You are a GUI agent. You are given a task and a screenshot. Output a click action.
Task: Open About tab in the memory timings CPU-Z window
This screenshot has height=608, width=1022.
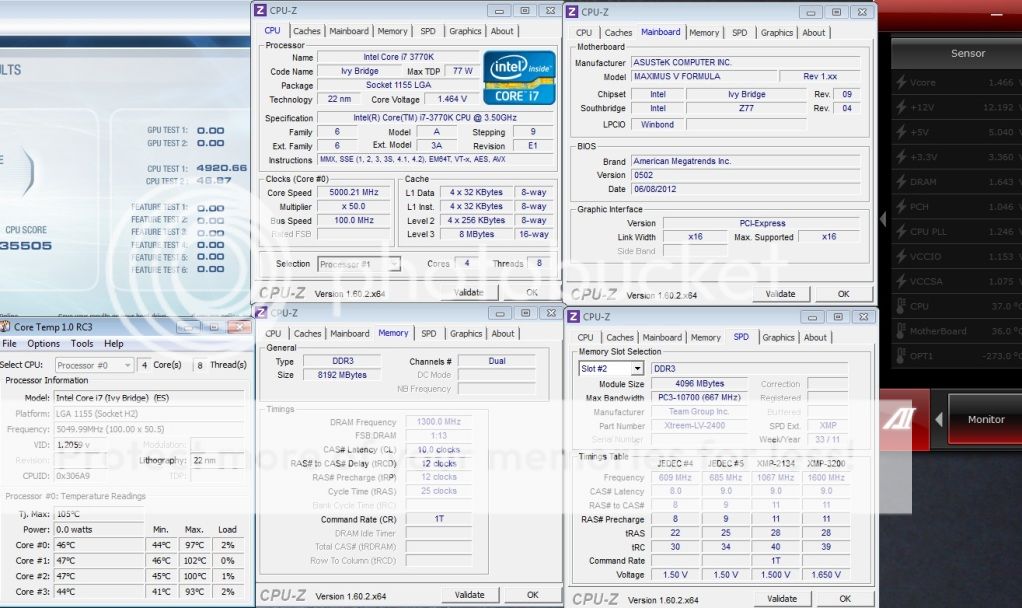[x=503, y=334]
